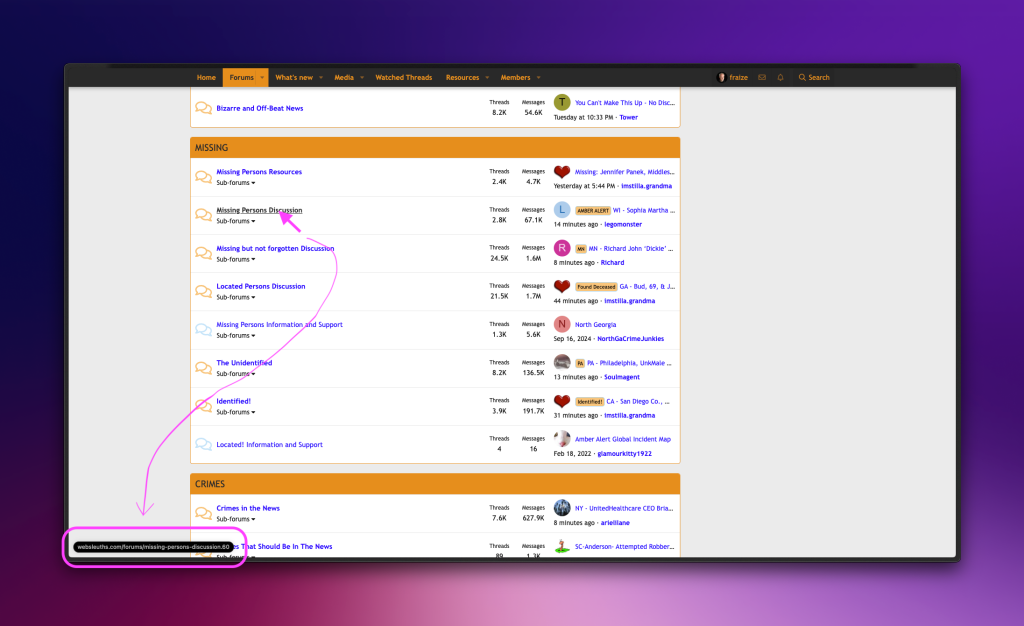This screenshot has width=1024, height=626.
Task: Click chat bubble icon beside Missing Persons Resources
Action: coord(203,176)
